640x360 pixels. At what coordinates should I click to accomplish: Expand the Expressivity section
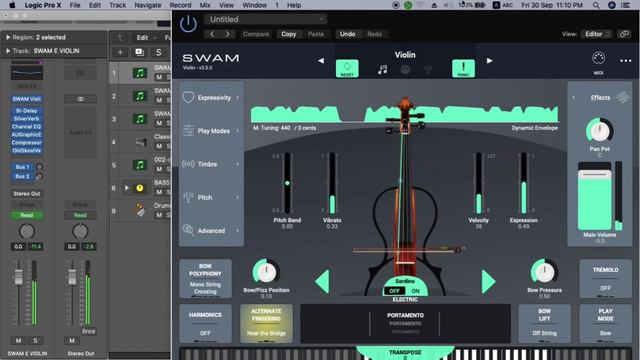[211, 98]
